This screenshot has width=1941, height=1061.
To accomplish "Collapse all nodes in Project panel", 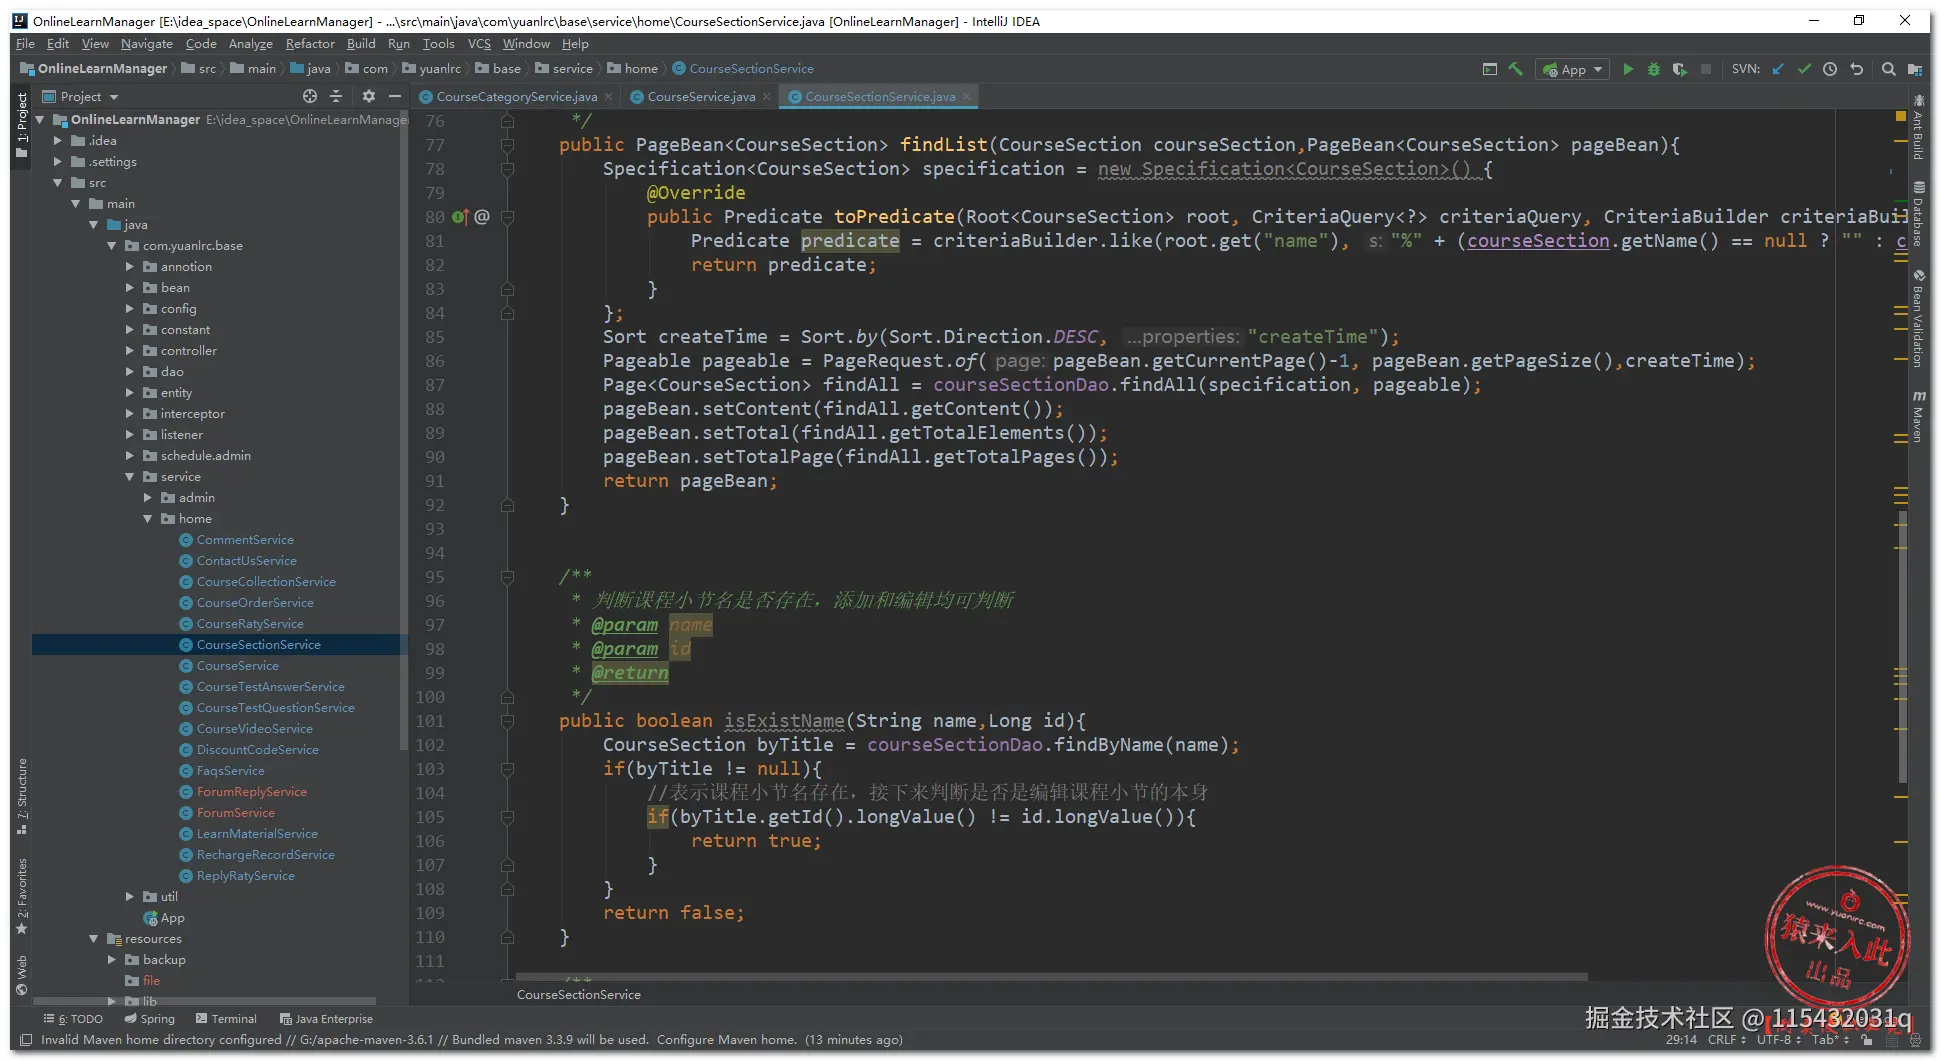I will [336, 96].
